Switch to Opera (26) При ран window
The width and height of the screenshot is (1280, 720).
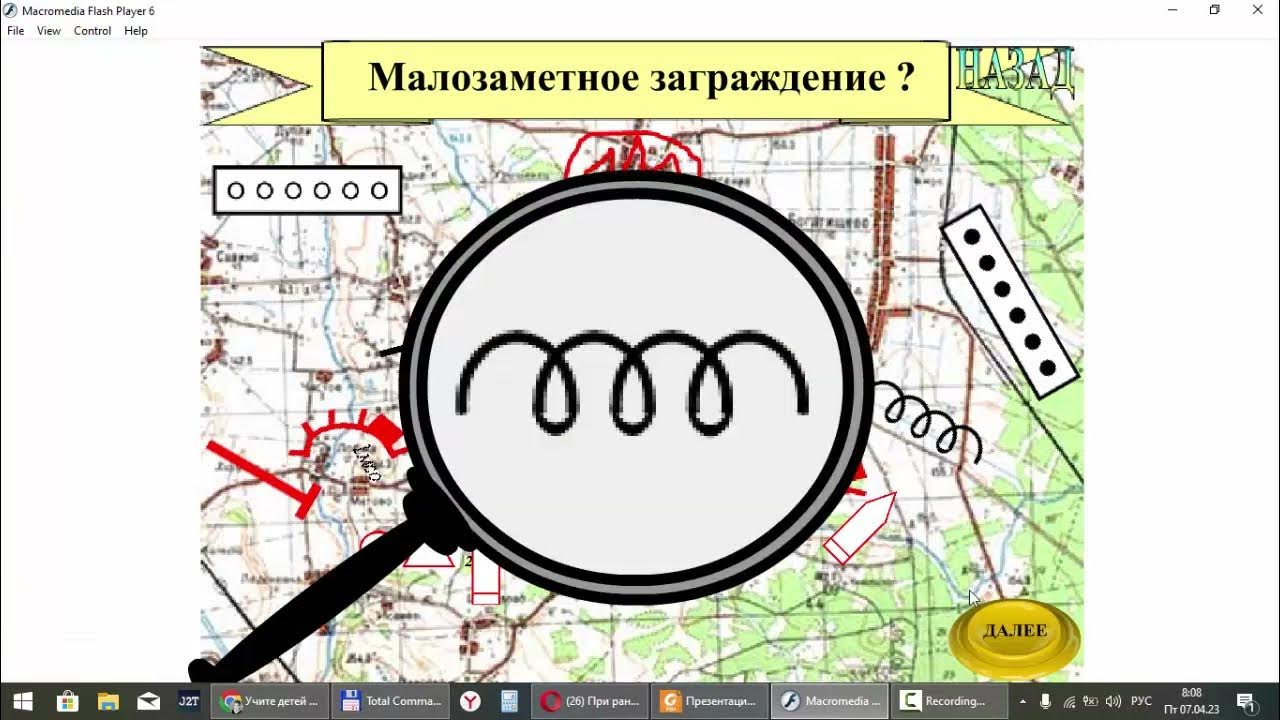(589, 701)
